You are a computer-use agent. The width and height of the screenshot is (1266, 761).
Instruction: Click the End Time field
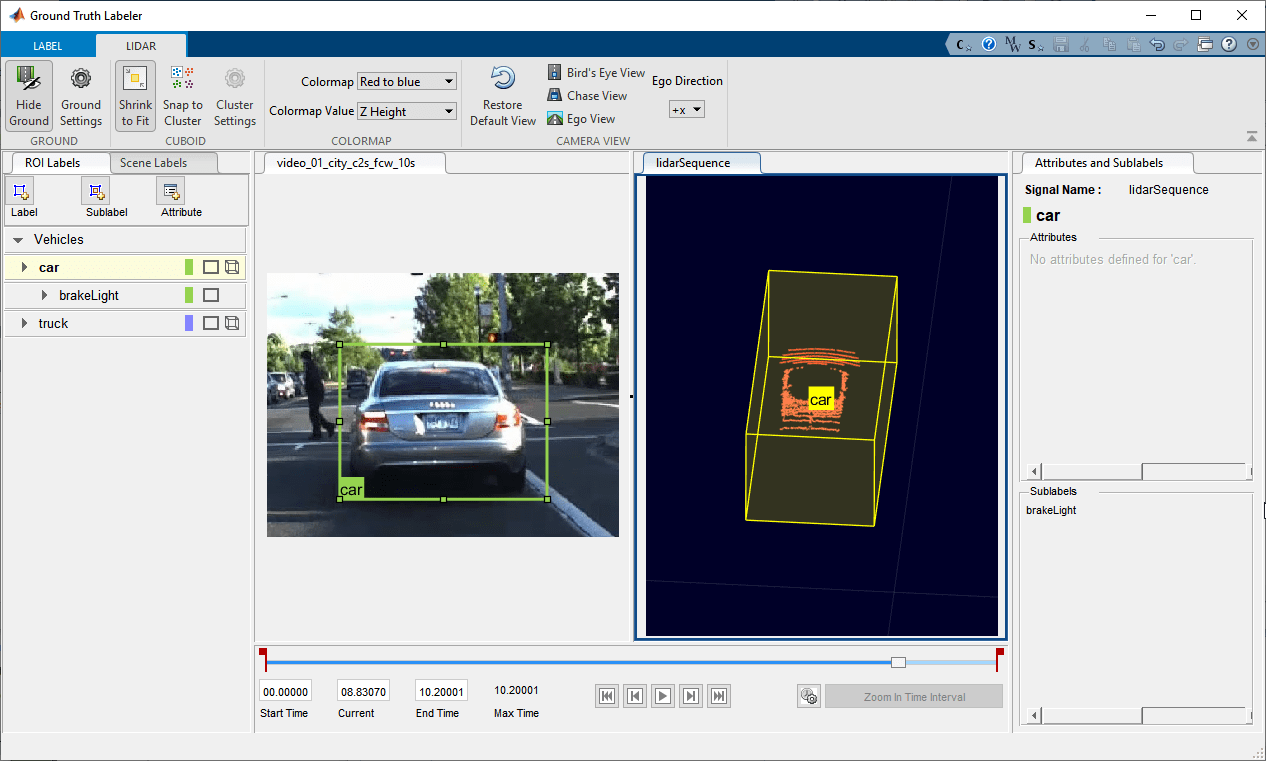(x=441, y=691)
